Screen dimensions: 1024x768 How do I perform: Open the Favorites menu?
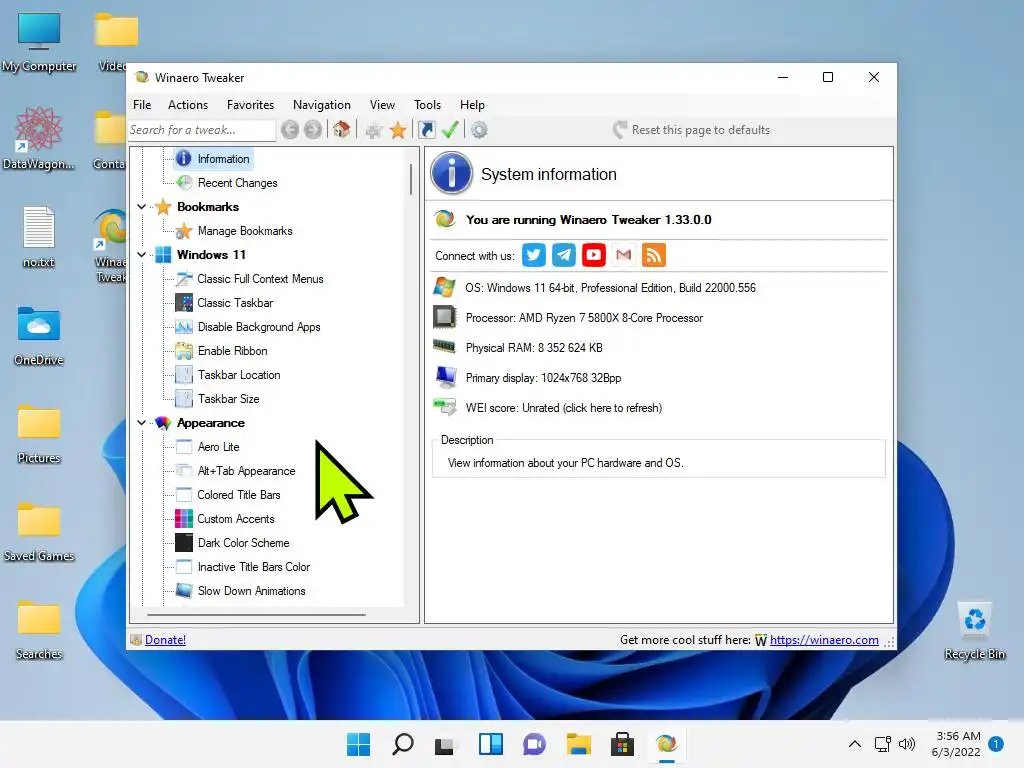tap(250, 104)
